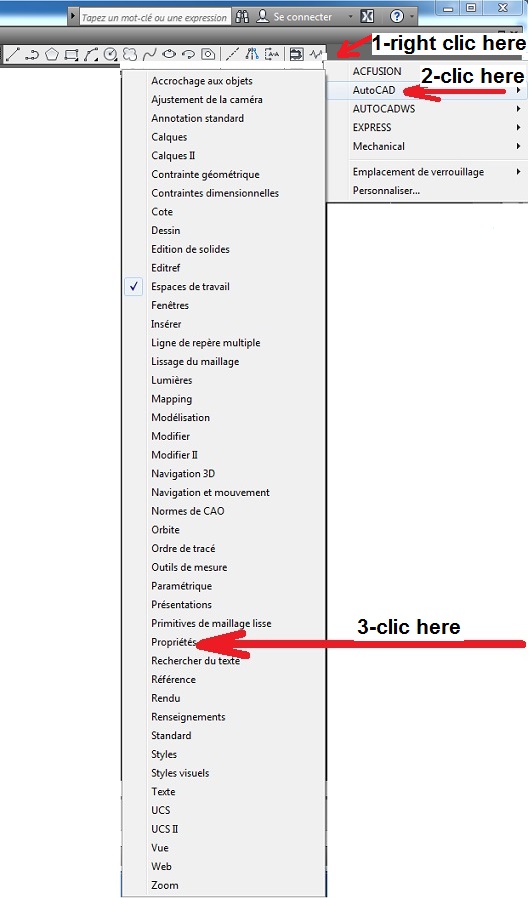The width and height of the screenshot is (529, 898).
Task: Select the Ellipse tool icon
Action: point(169,54)
